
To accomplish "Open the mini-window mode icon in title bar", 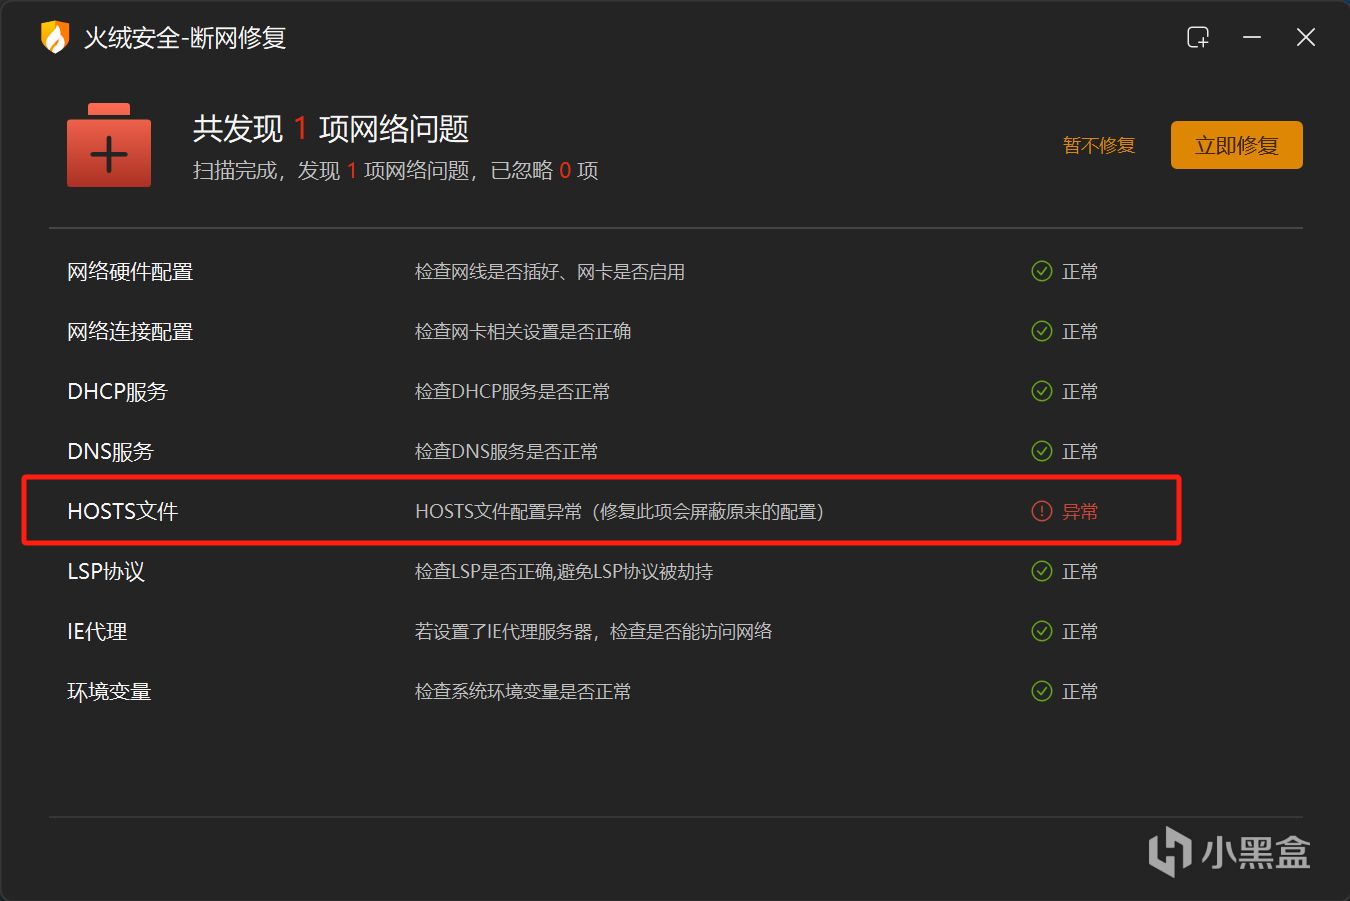I will (x=1198, y=37).
